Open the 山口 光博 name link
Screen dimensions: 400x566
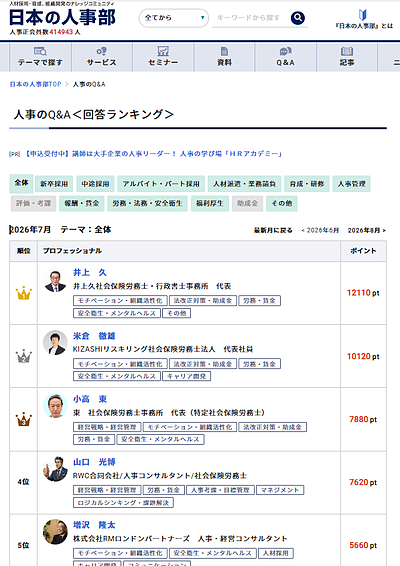click(x=94, y=462)
